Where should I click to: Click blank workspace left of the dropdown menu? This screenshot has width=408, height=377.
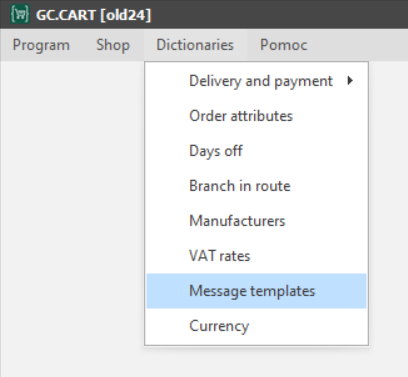pos(72,217)
